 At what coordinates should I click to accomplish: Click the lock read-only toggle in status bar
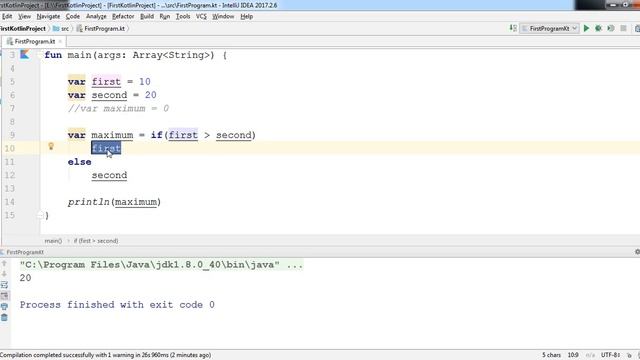tap(629, 355)
